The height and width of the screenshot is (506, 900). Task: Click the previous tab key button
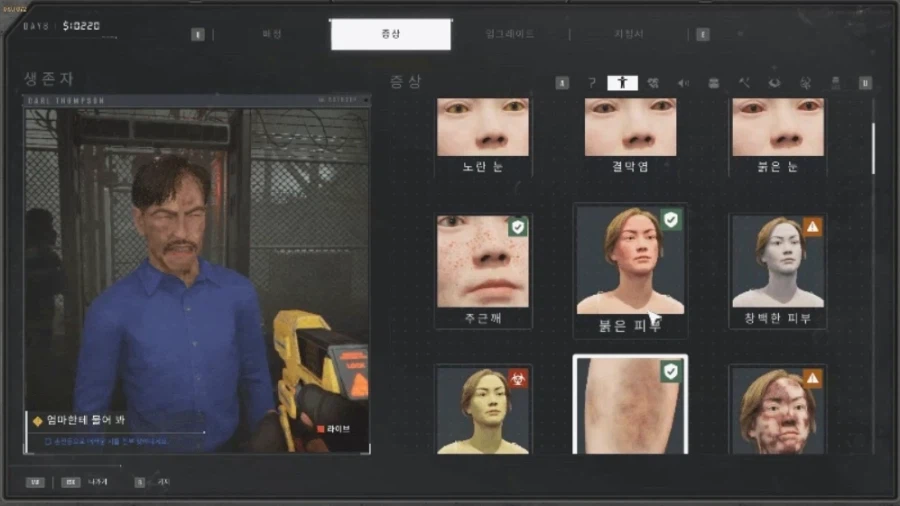tap(198, 34)
